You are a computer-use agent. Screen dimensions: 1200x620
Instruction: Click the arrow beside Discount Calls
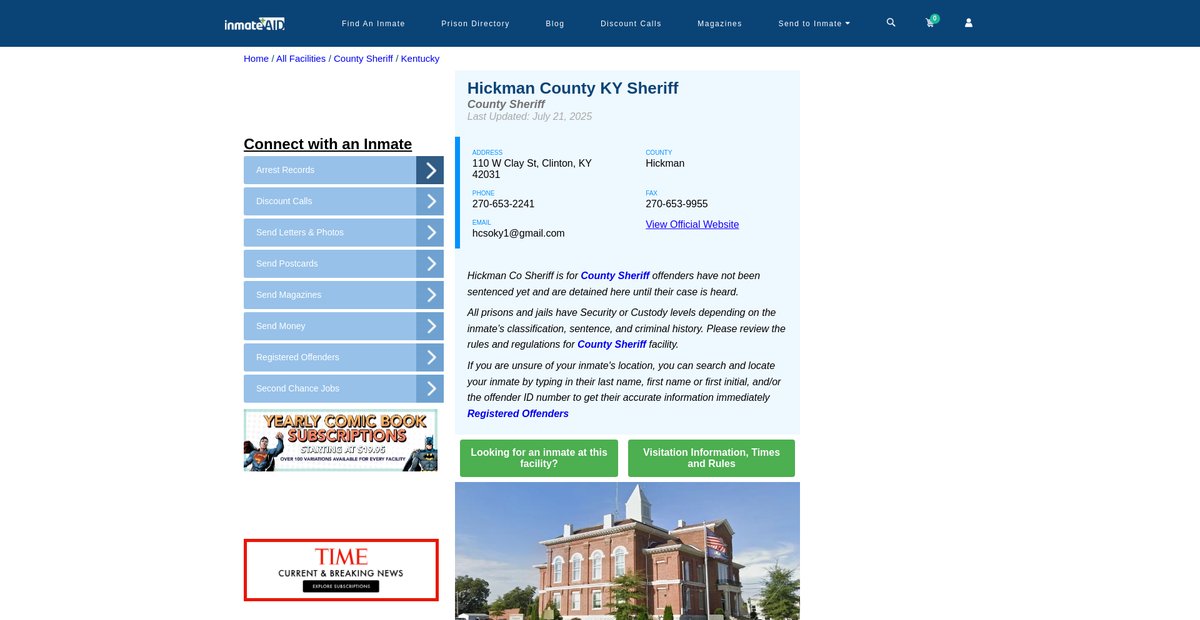point(430,201)
